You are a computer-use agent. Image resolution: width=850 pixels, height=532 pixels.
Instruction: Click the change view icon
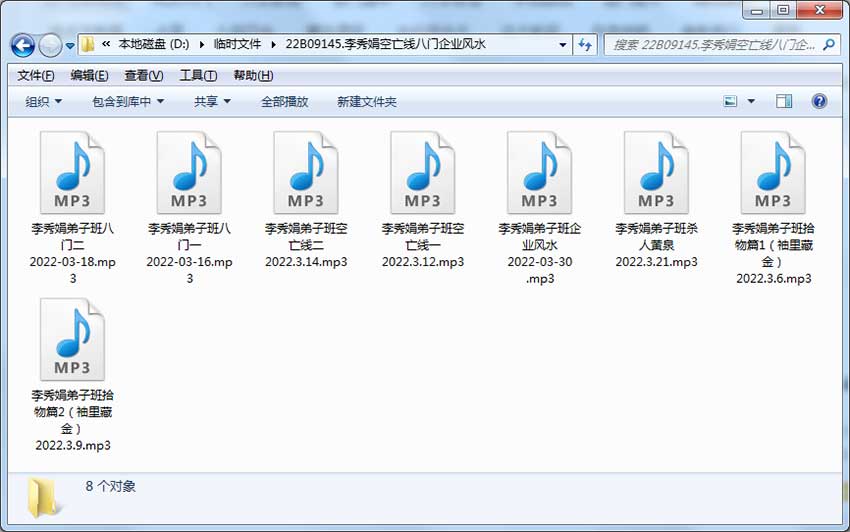730,101
